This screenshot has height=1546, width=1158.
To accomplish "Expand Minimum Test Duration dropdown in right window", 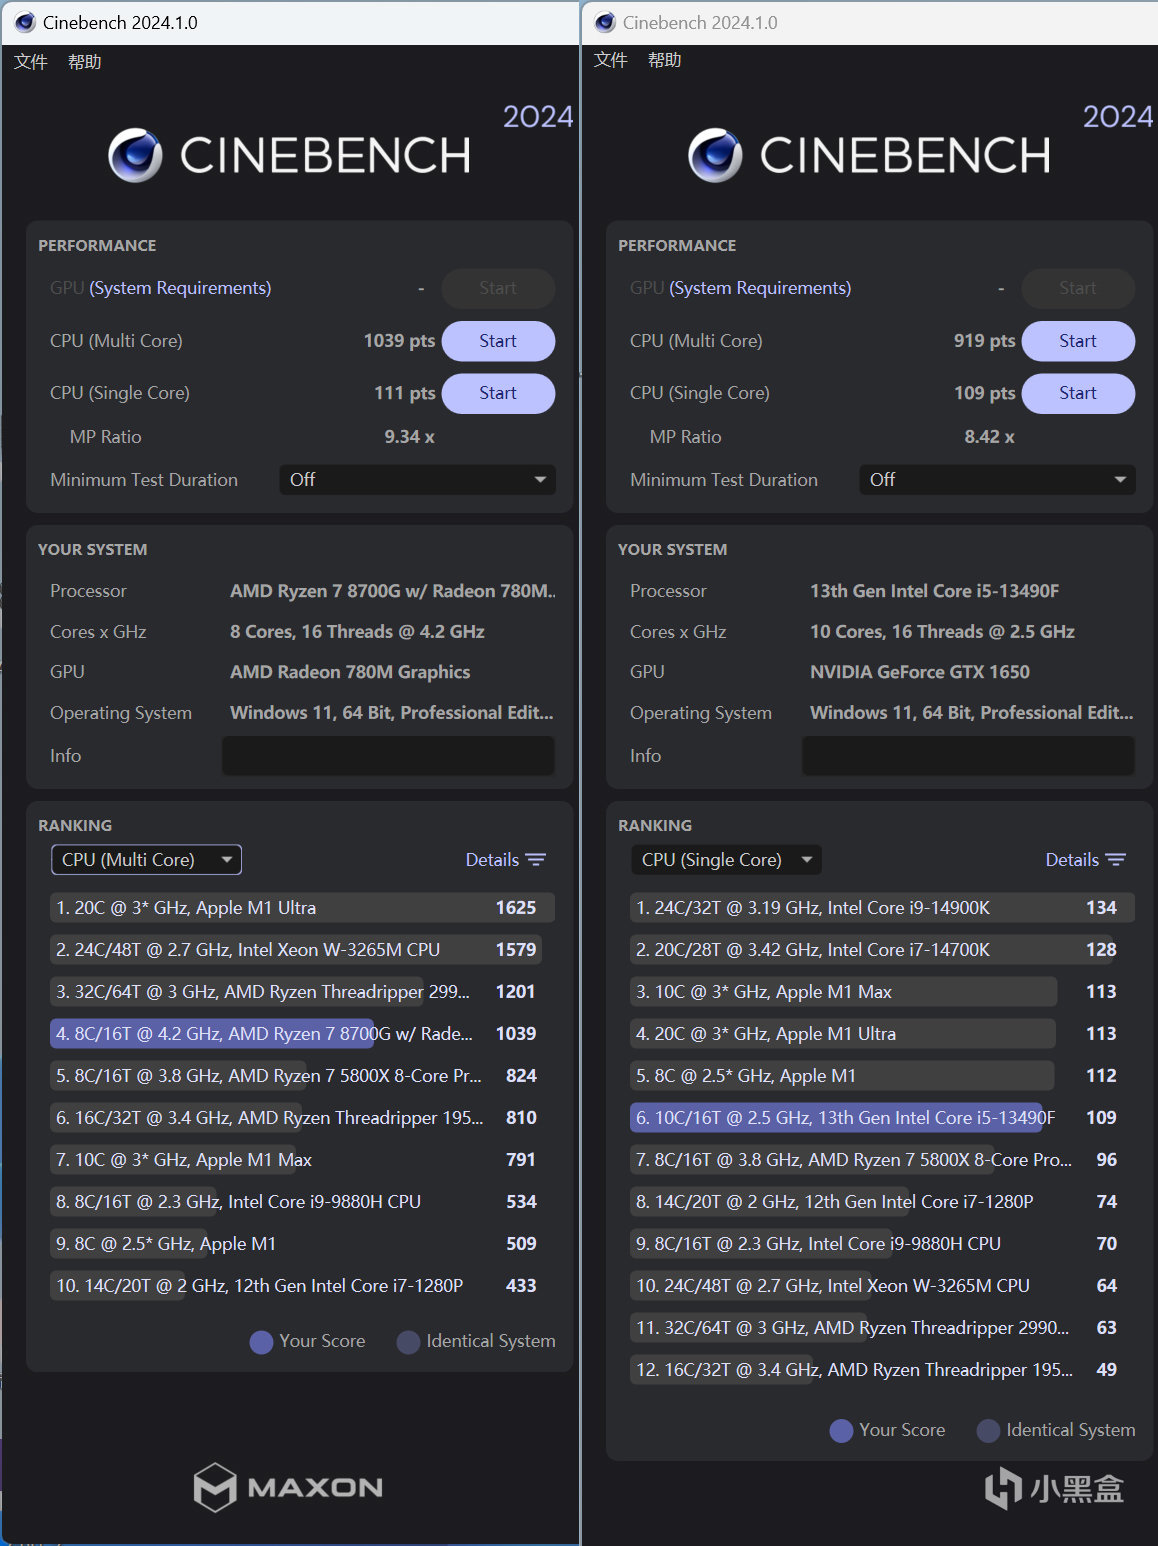I will 997,480.
